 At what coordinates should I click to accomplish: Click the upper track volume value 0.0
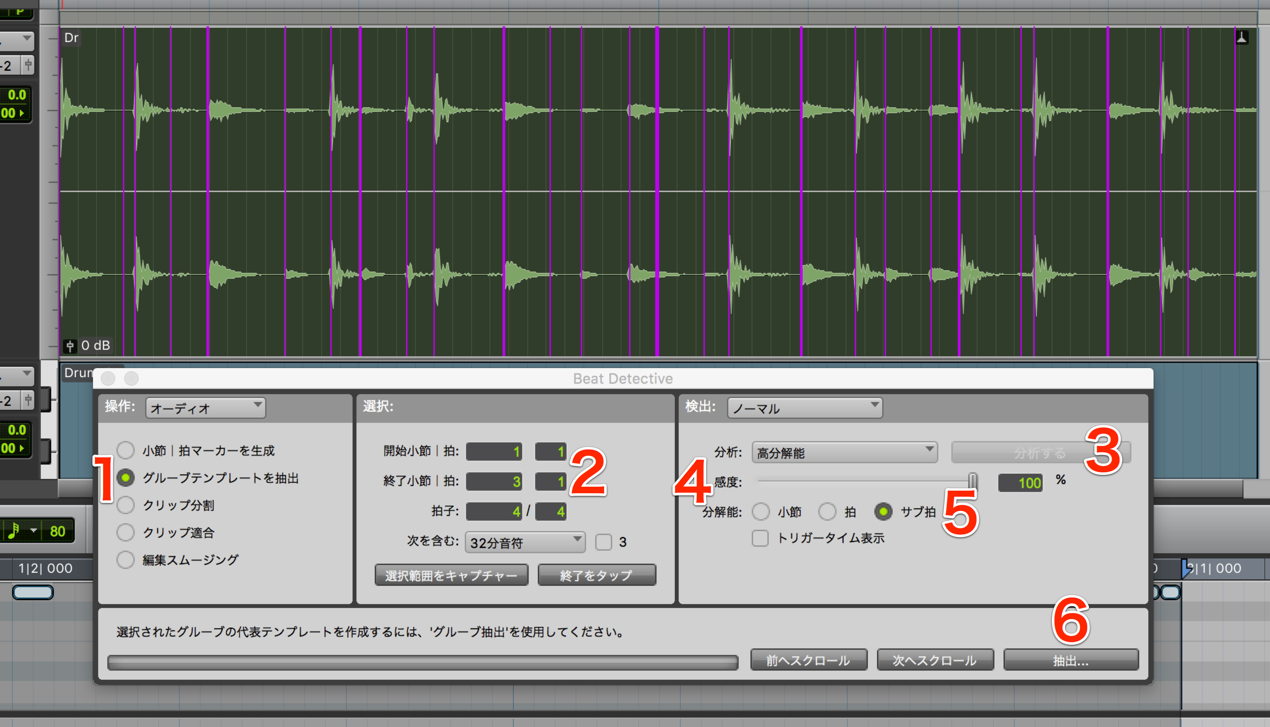tap(17, 95)
